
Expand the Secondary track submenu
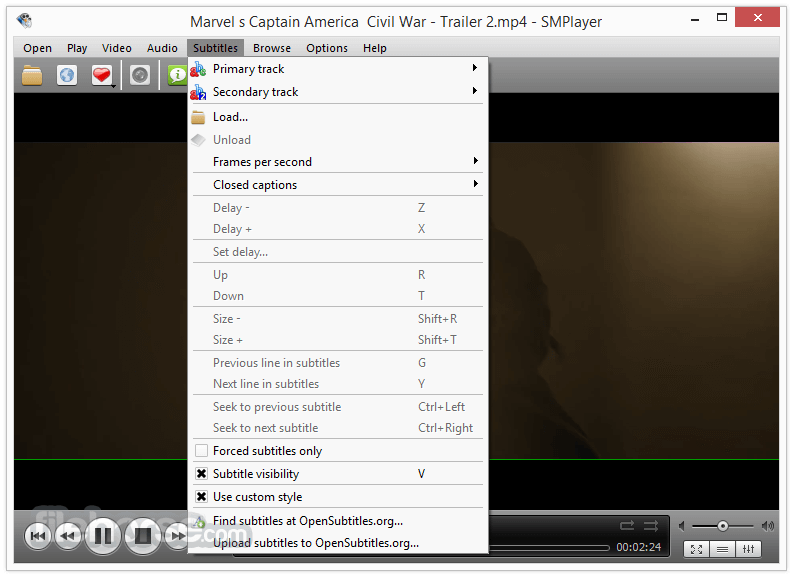(475, 91)
